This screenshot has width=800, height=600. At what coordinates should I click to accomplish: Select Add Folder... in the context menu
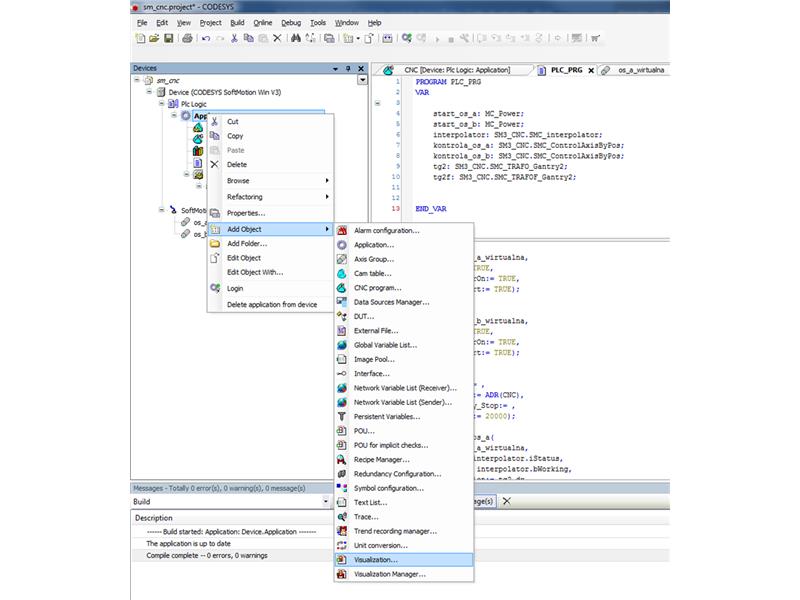click(x=270, y=244)
